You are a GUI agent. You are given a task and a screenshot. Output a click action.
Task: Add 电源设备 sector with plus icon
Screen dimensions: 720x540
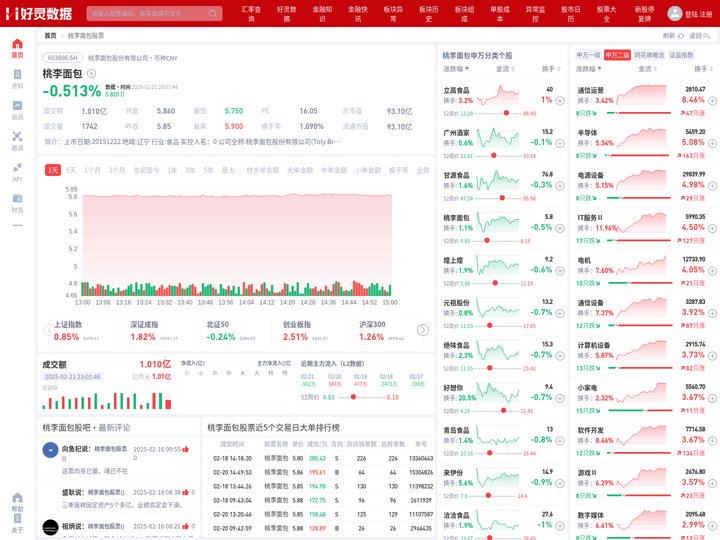pos(712,186)
